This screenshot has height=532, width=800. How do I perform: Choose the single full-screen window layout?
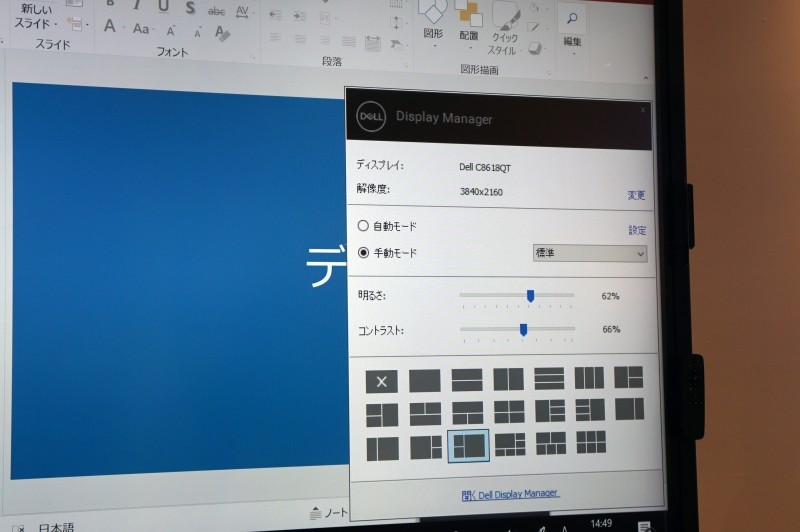click(x=424, y=381)
